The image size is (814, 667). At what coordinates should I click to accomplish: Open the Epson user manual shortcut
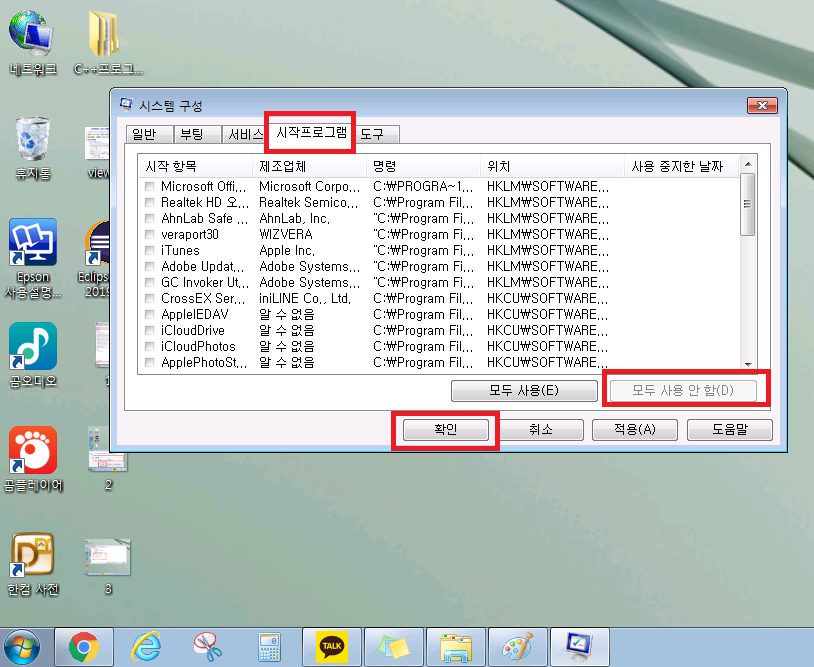tap(33, 258)
